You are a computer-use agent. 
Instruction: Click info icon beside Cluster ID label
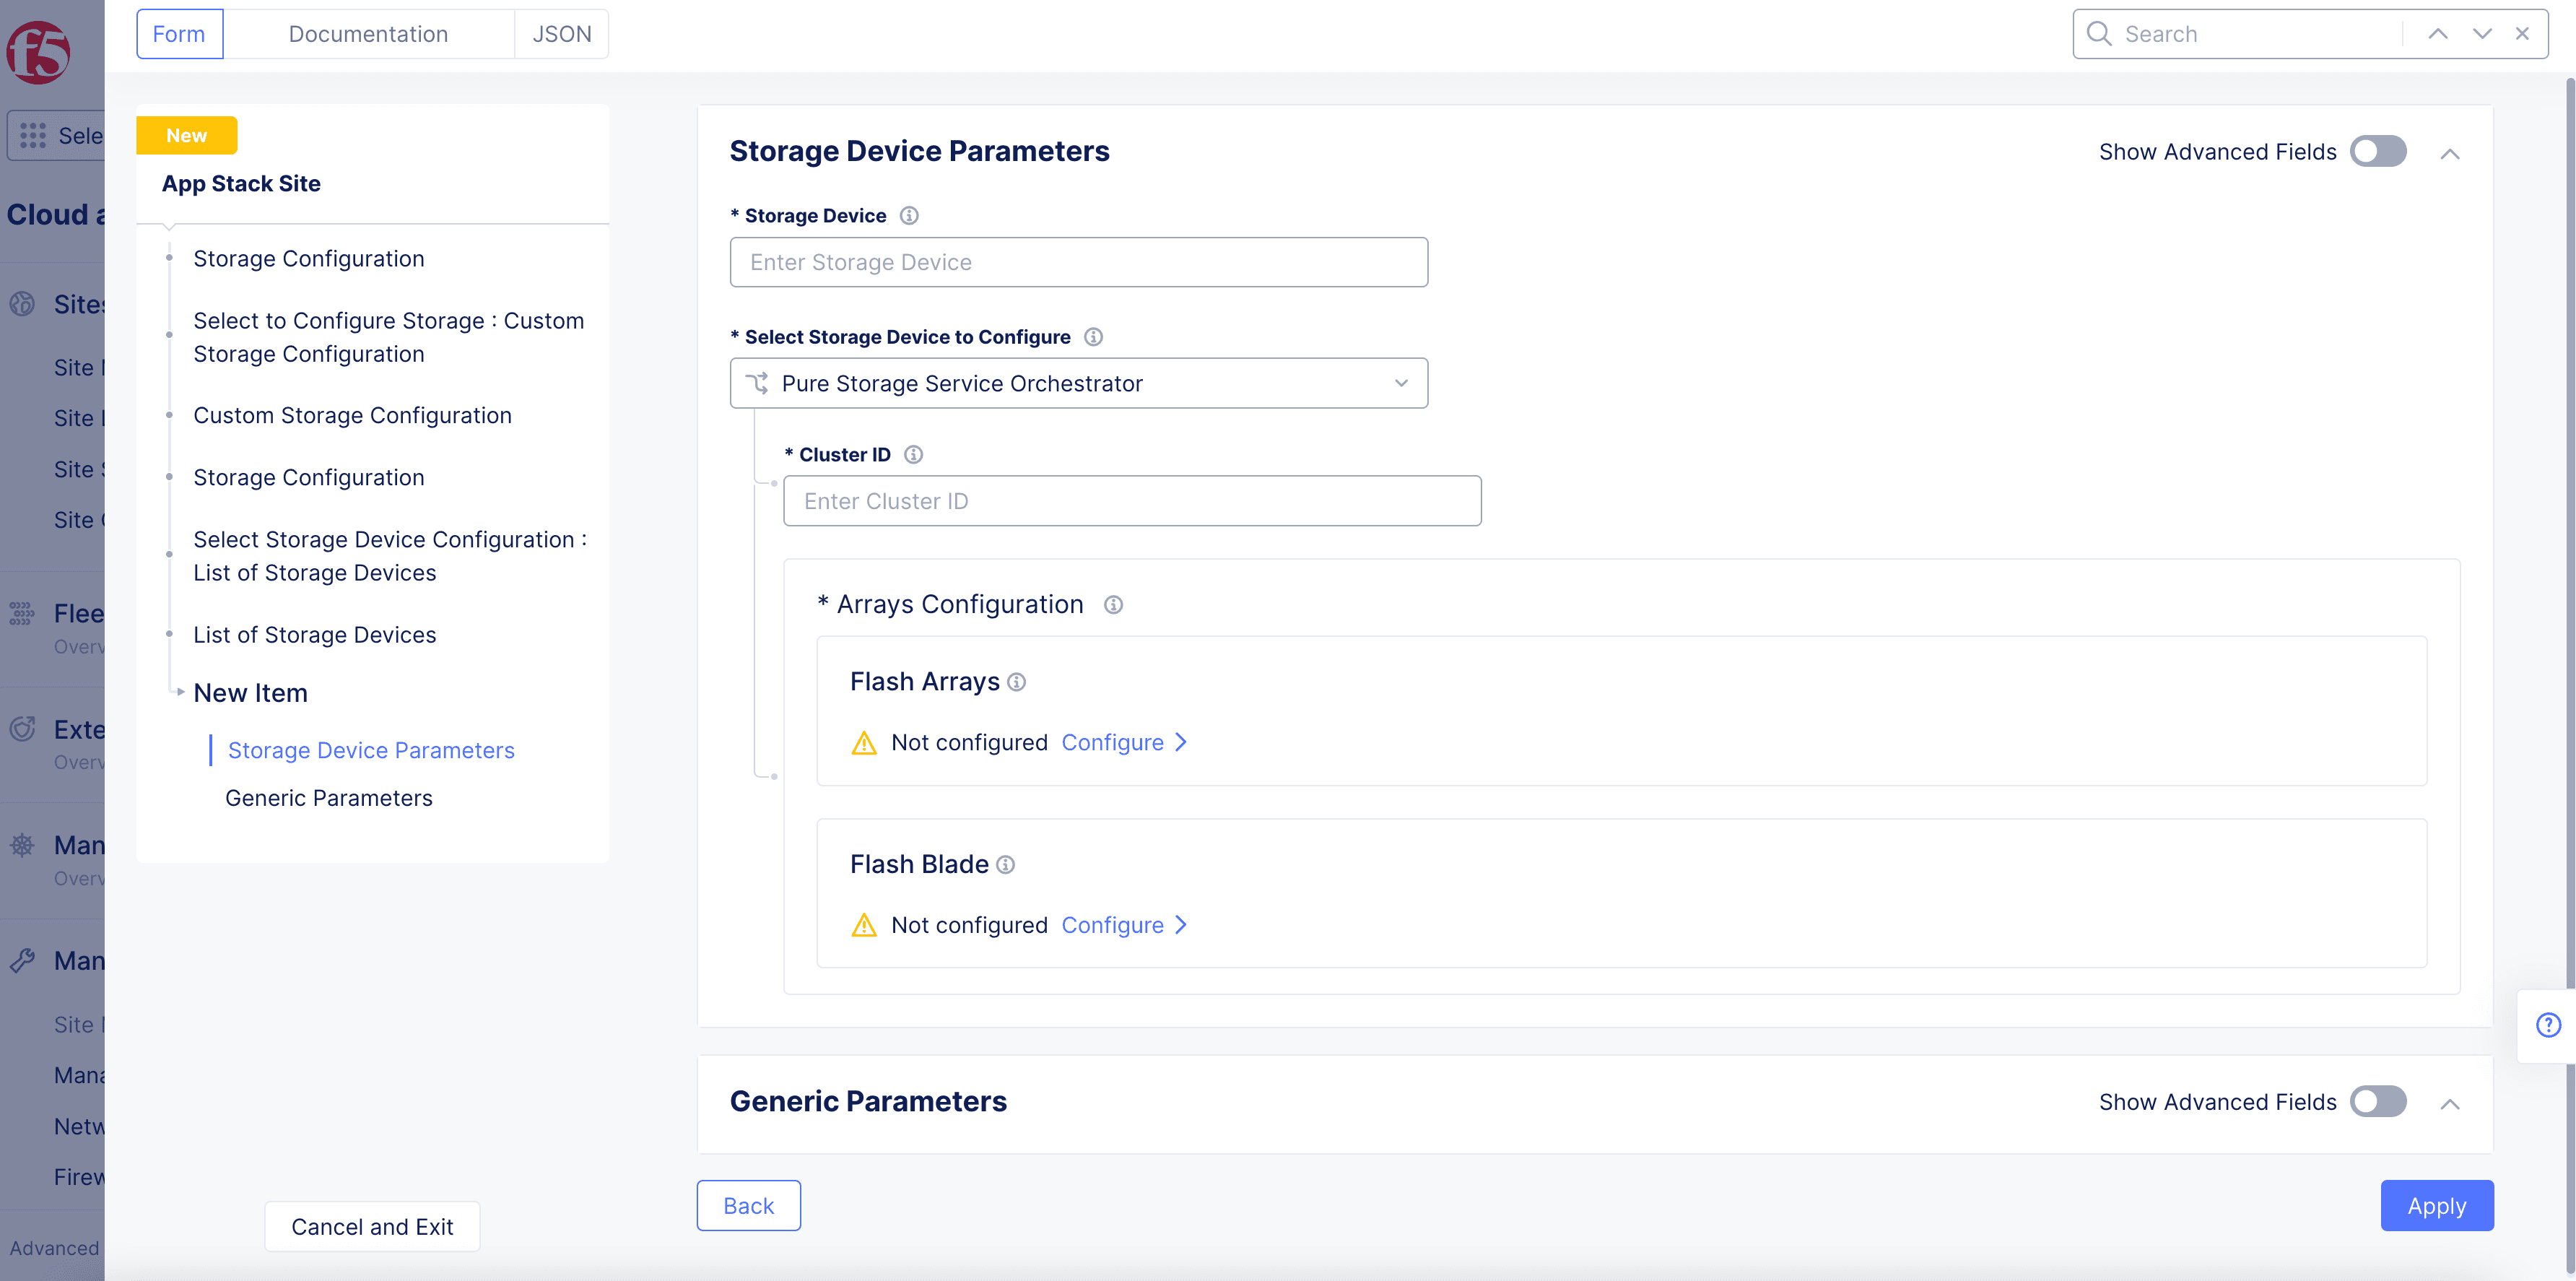(913, 455)
